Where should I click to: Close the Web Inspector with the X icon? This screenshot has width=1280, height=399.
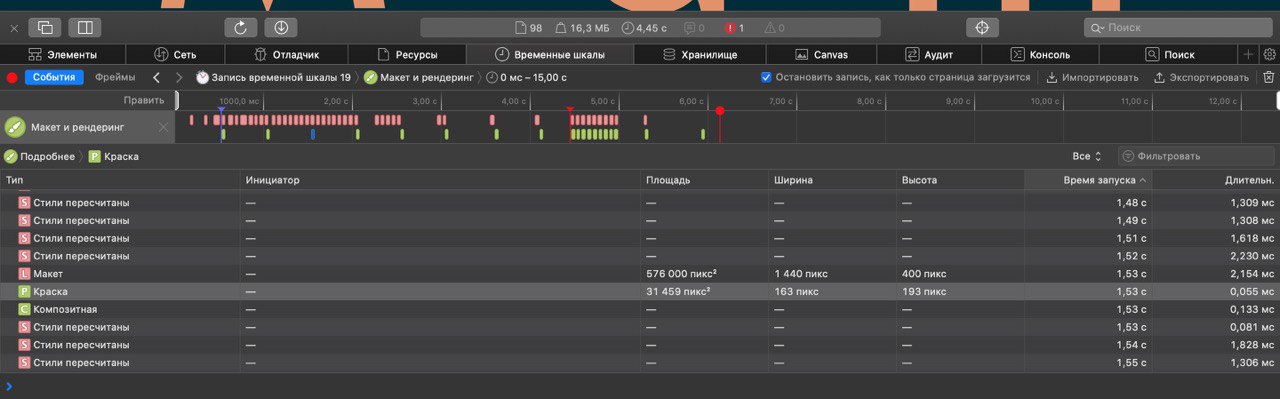tap(14, 28)
